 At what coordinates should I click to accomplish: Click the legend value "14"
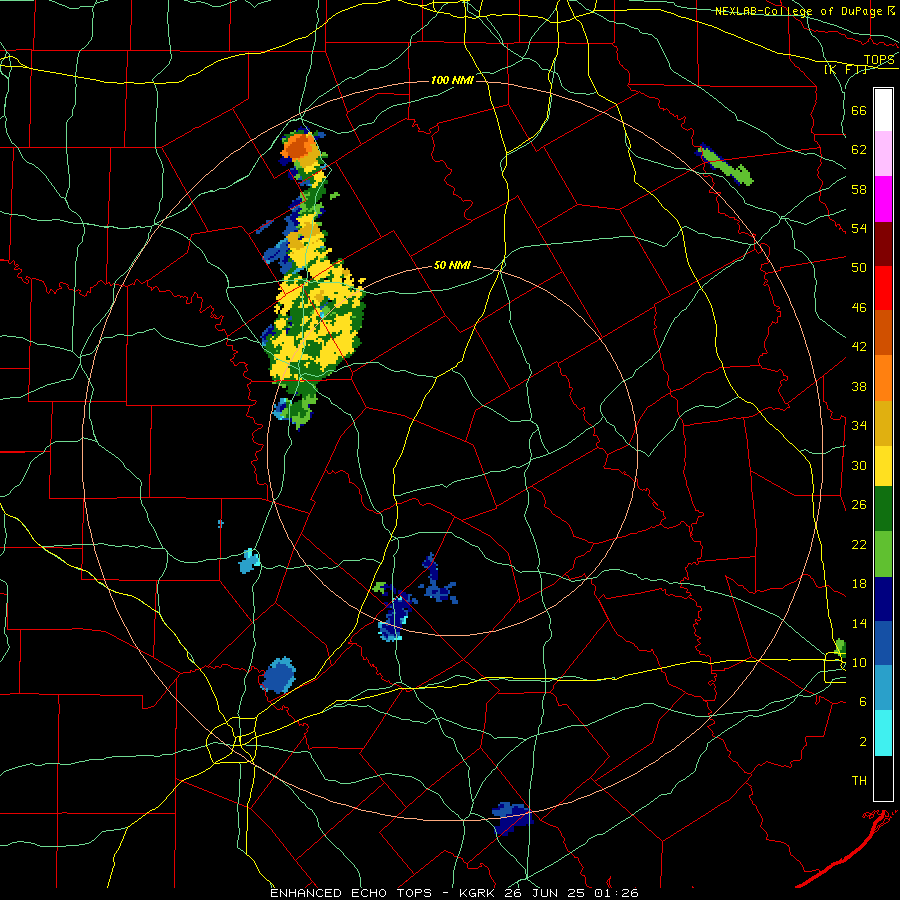coord(859,623)
